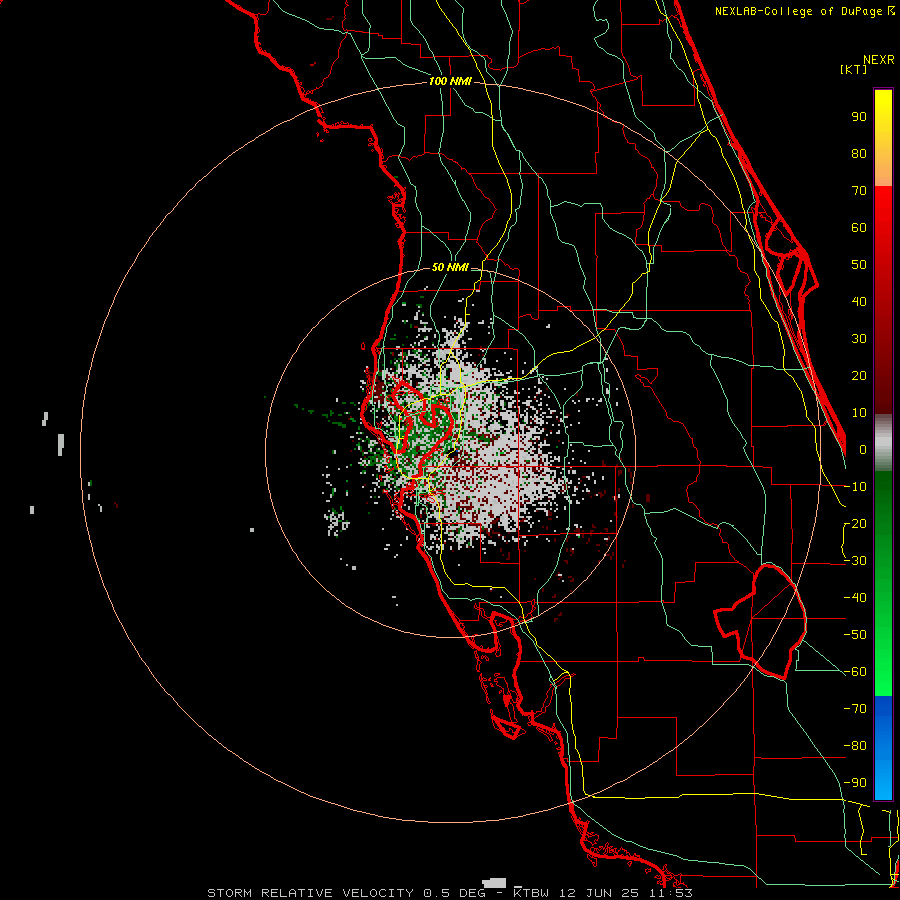Image resolution: width=900 pixels, height=900 pixels.
Task: Select the -10 knot scale value
Action: (x=855, y=487)
